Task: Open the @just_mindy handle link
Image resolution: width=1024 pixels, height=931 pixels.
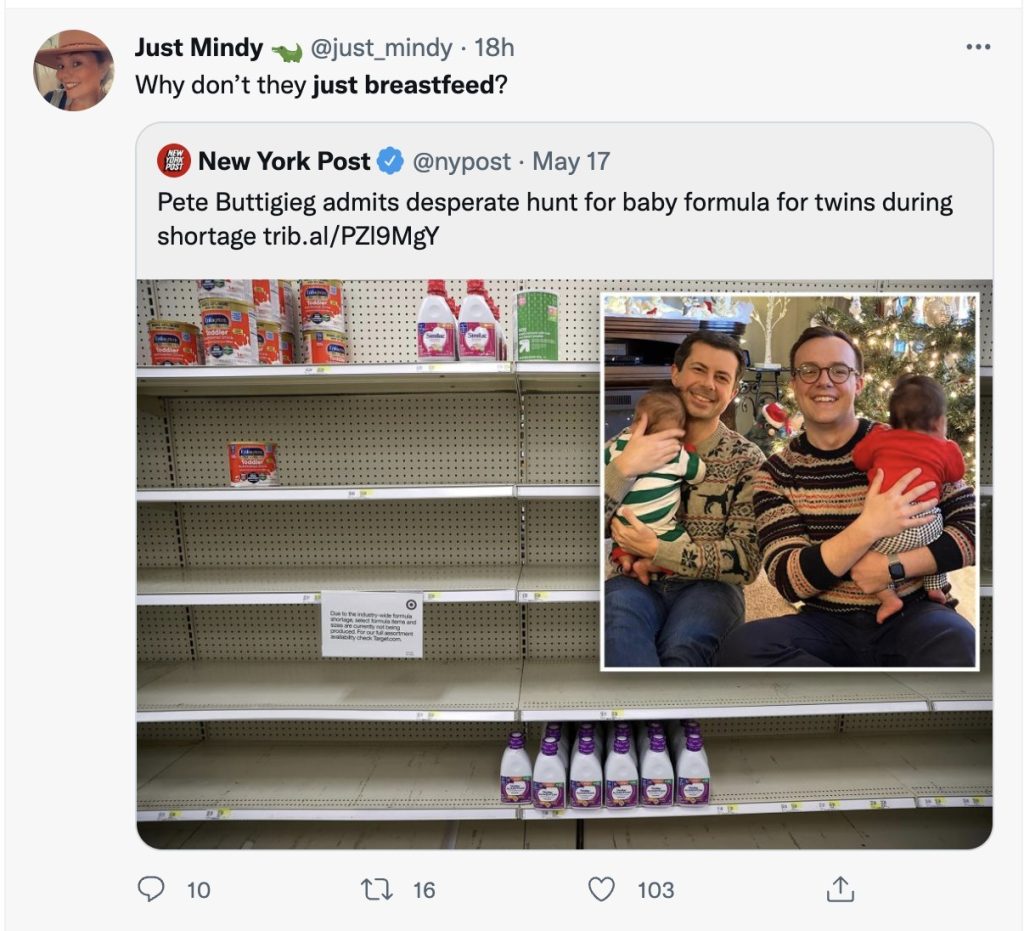Action: coord(381,48)
